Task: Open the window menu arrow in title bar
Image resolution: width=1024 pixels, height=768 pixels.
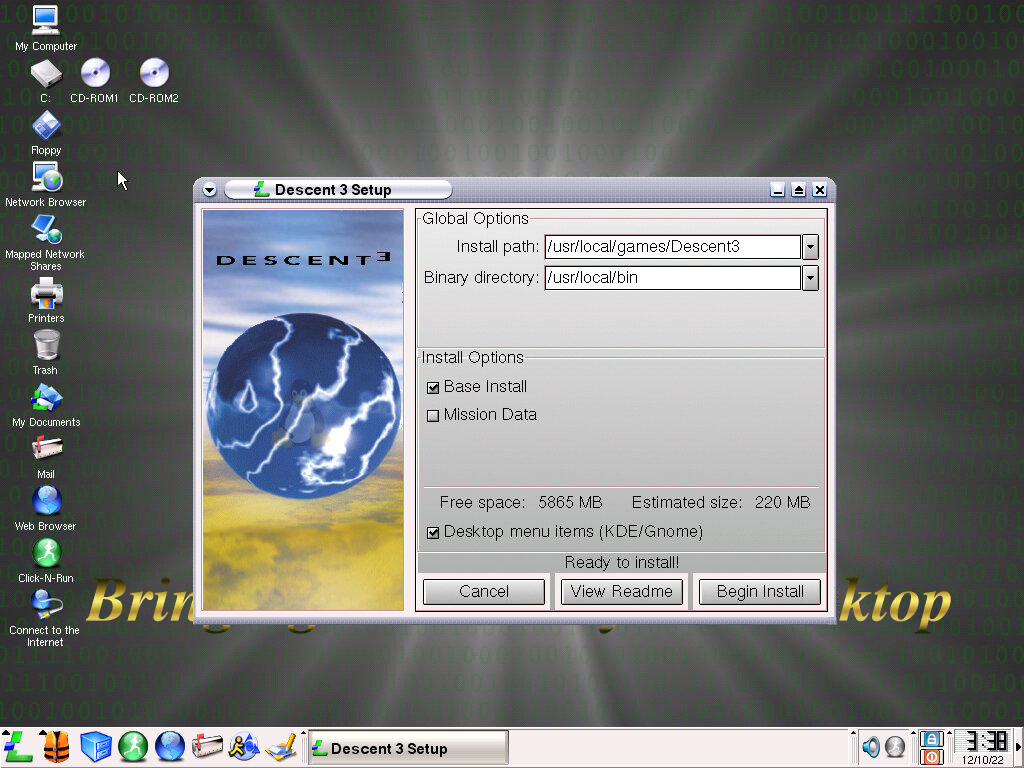Action: click(209, 190)
